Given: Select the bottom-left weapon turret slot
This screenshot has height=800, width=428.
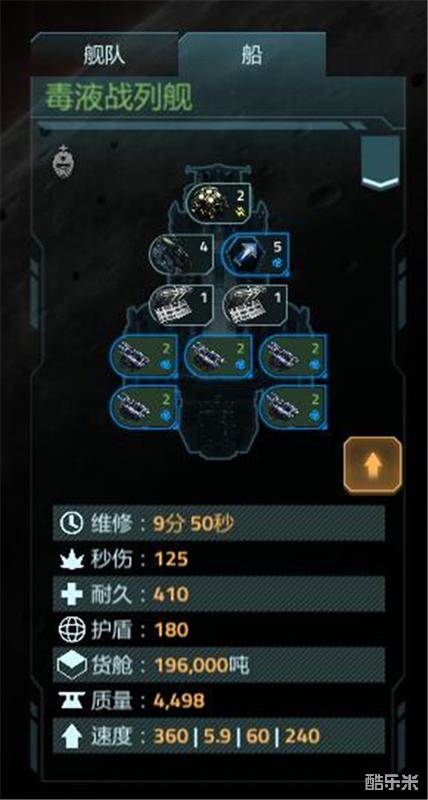Looking at the screenshot, I should tap(144, 406).
